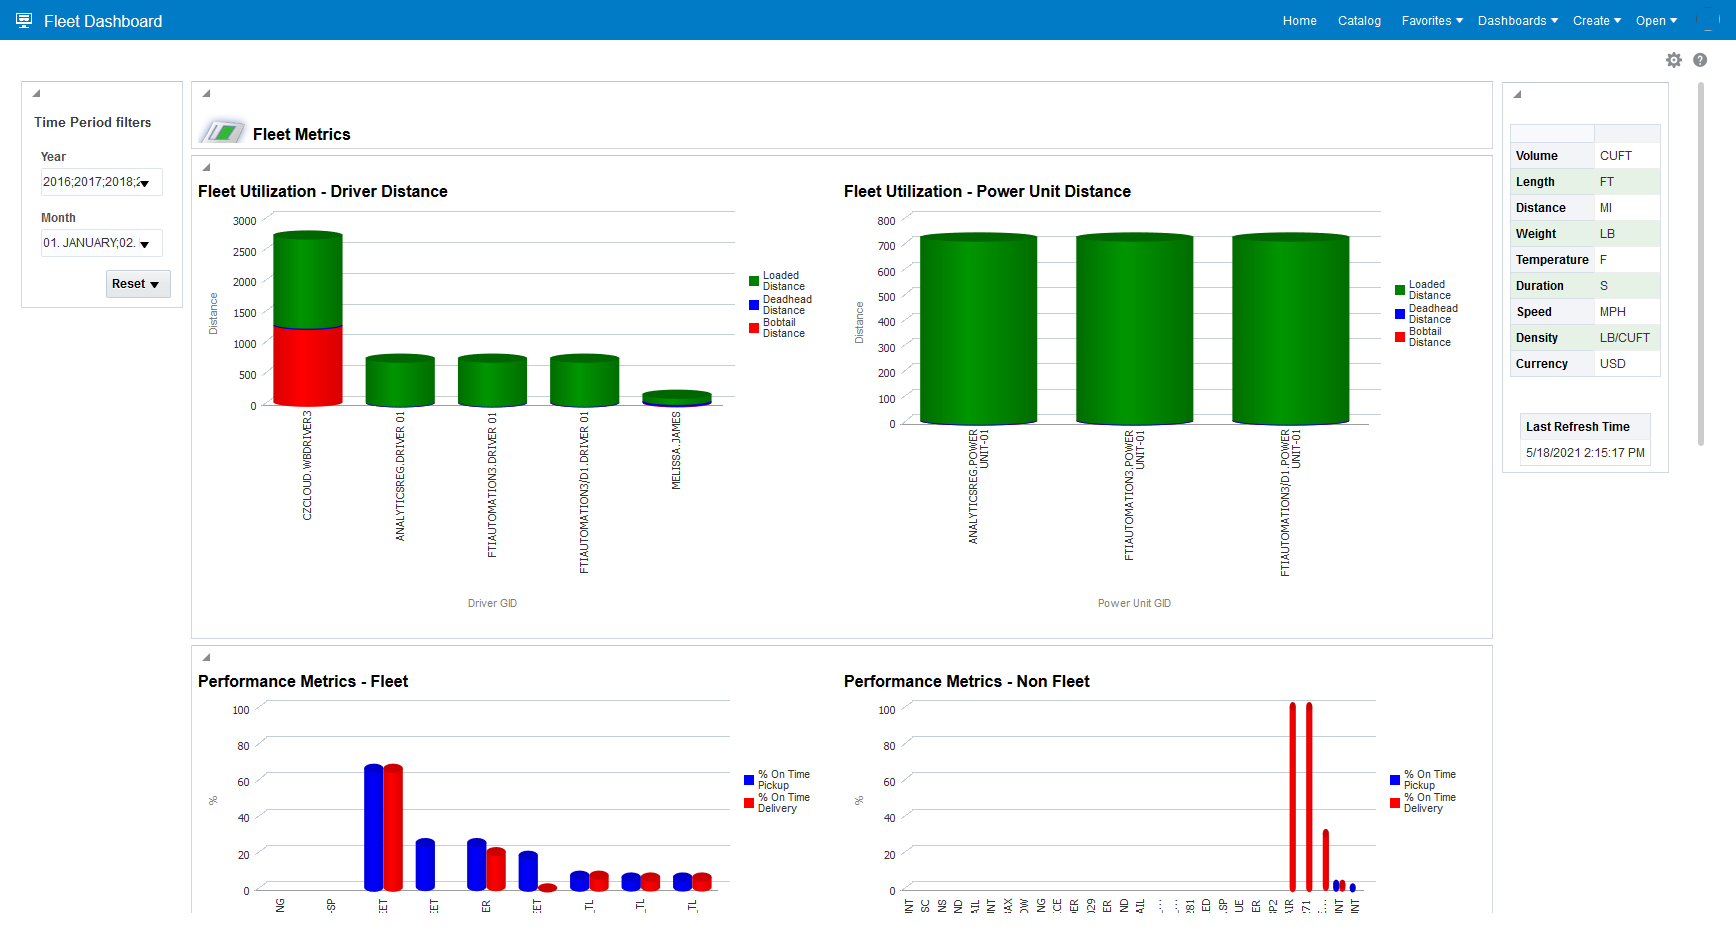Collapse the Fleet Metrics header section
Image resolution: width=1736 pixels, height=936 pixels.
point(207,94)
